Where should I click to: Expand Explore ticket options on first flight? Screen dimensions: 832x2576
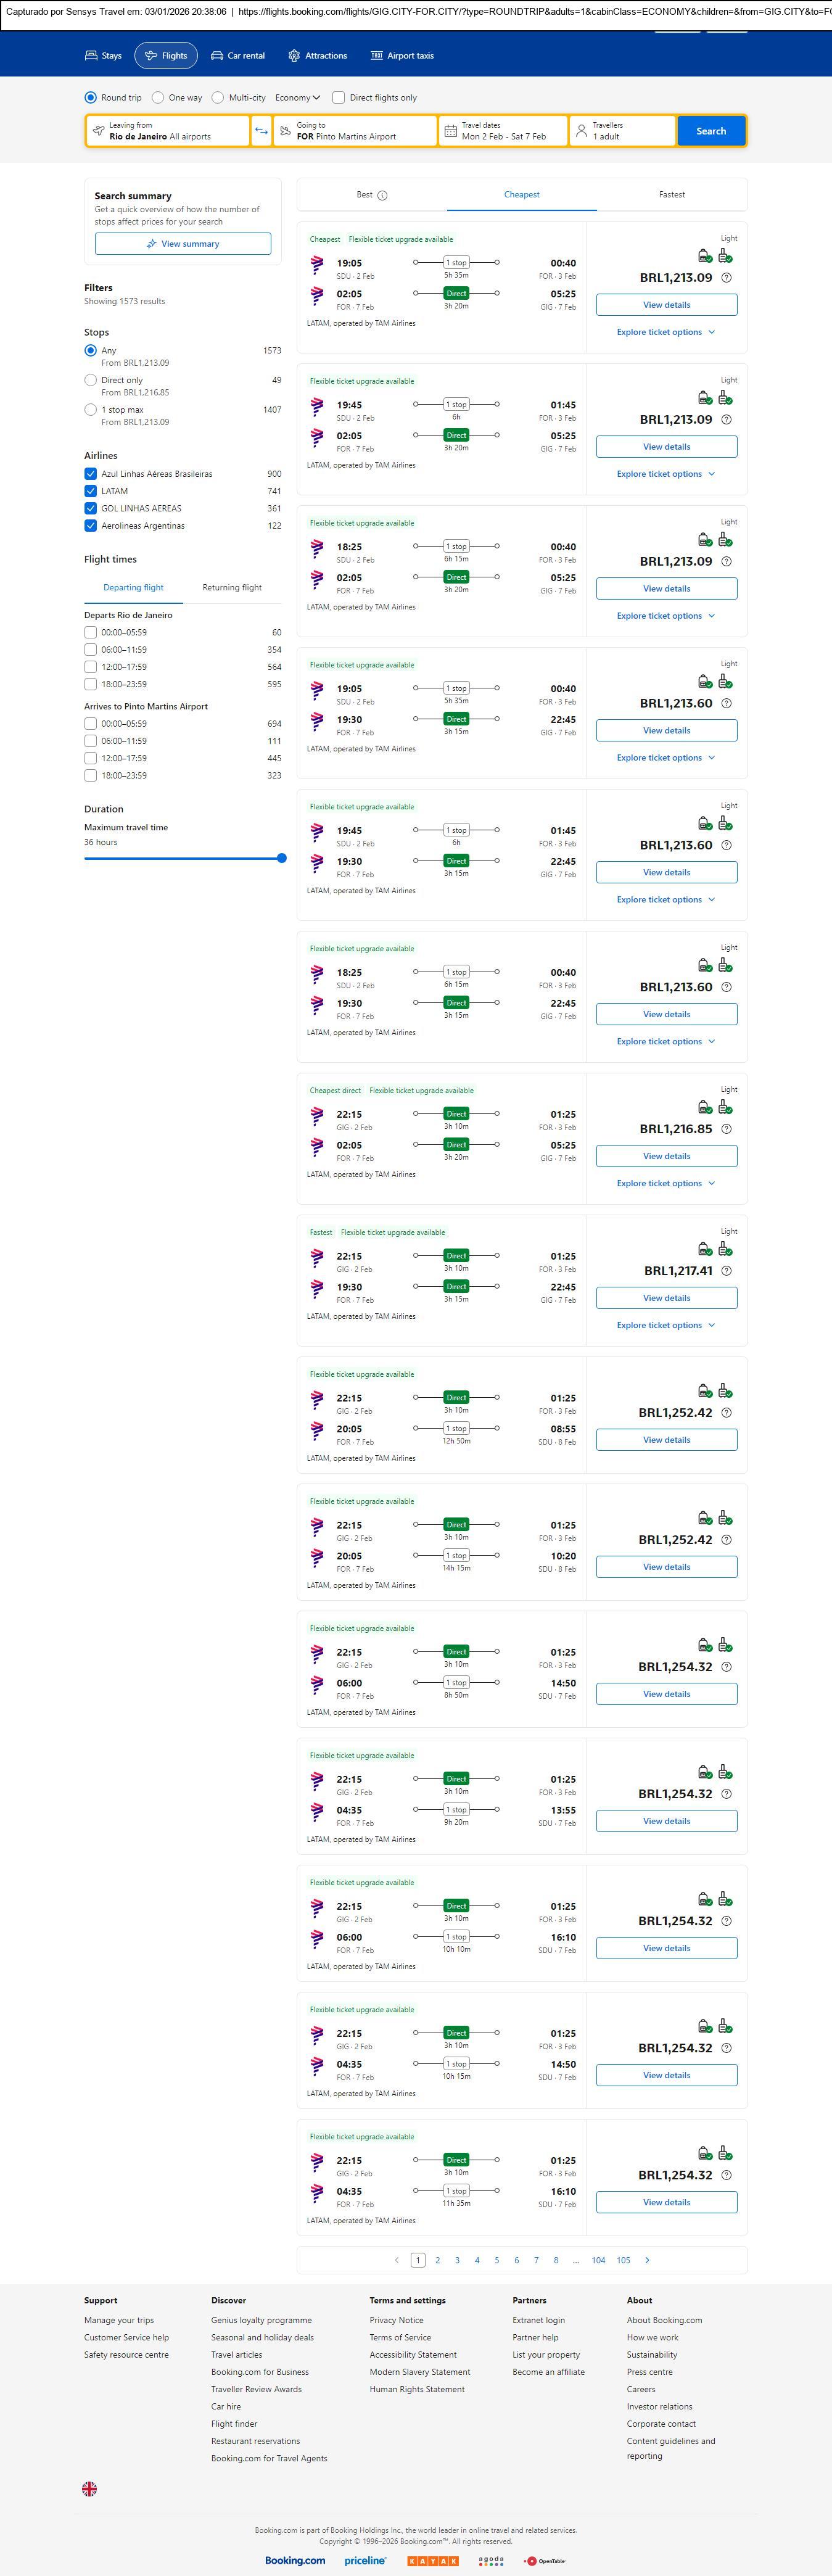[666, 332]
